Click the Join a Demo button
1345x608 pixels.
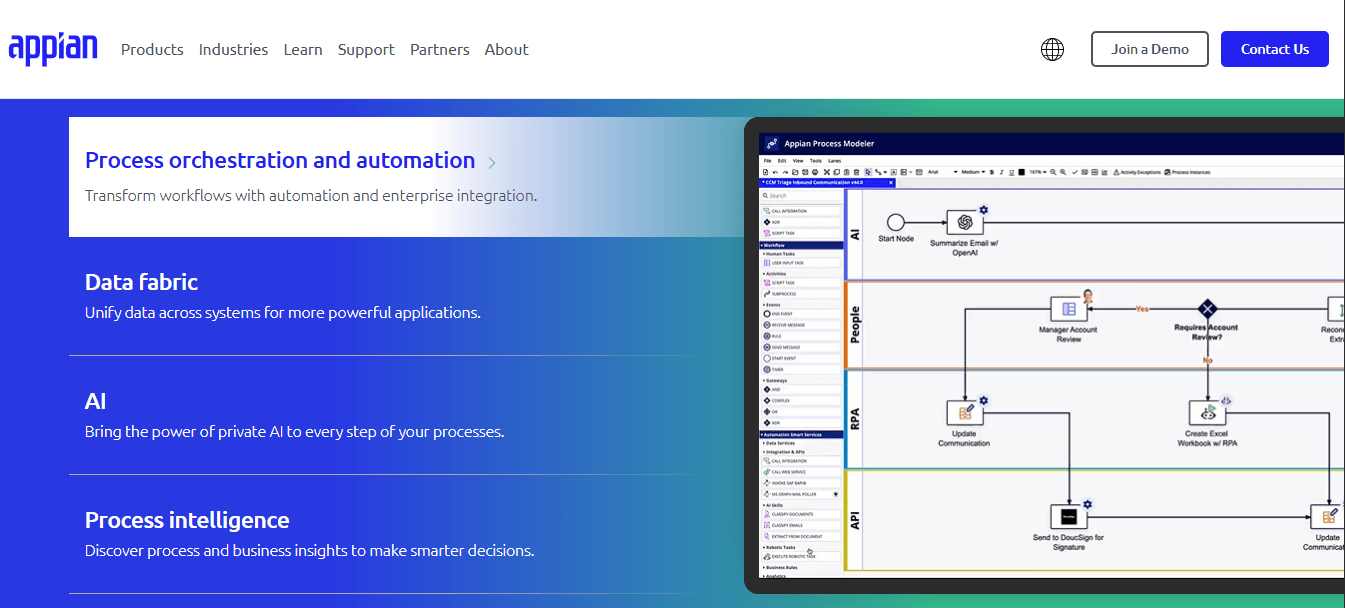point(1150,49)
